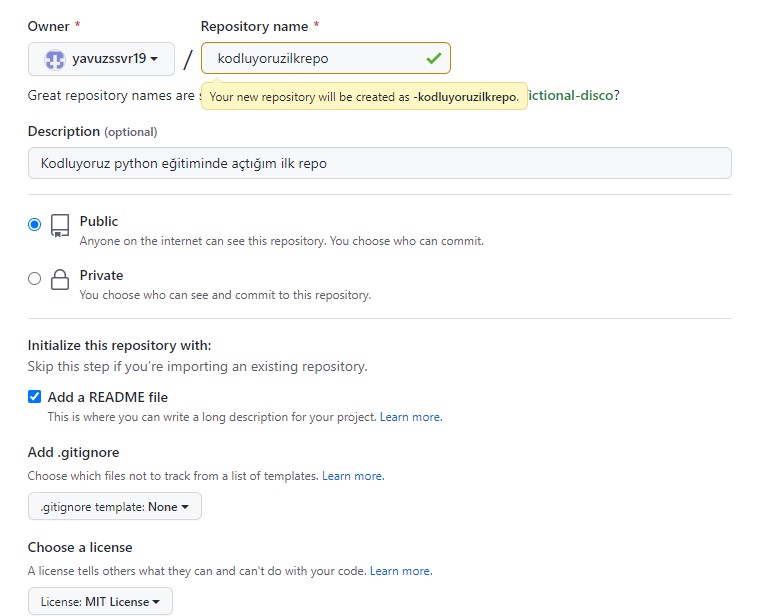Click the Choose a license heading
Screen dimensions: 784x616
click(x=80, y=547)
